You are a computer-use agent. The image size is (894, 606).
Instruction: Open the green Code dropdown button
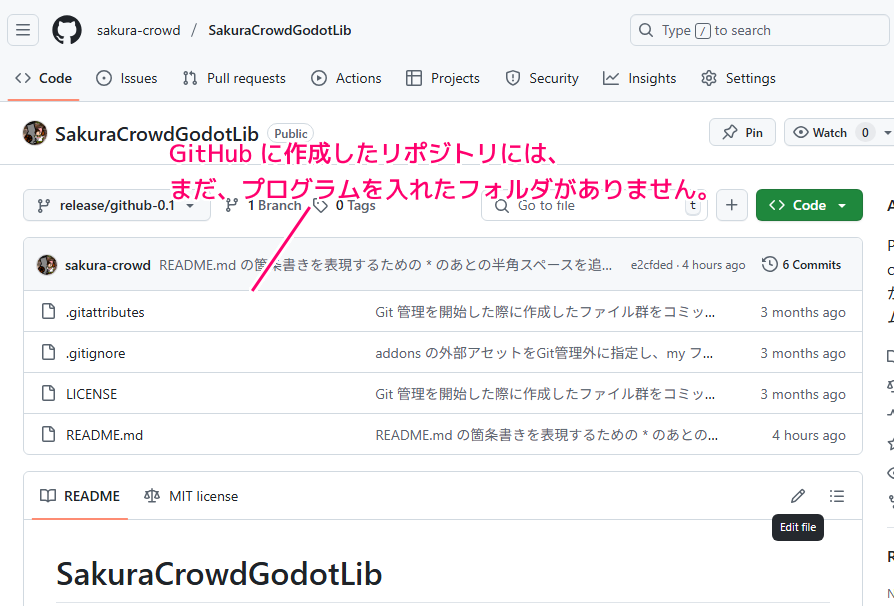[x=808, y=205]
